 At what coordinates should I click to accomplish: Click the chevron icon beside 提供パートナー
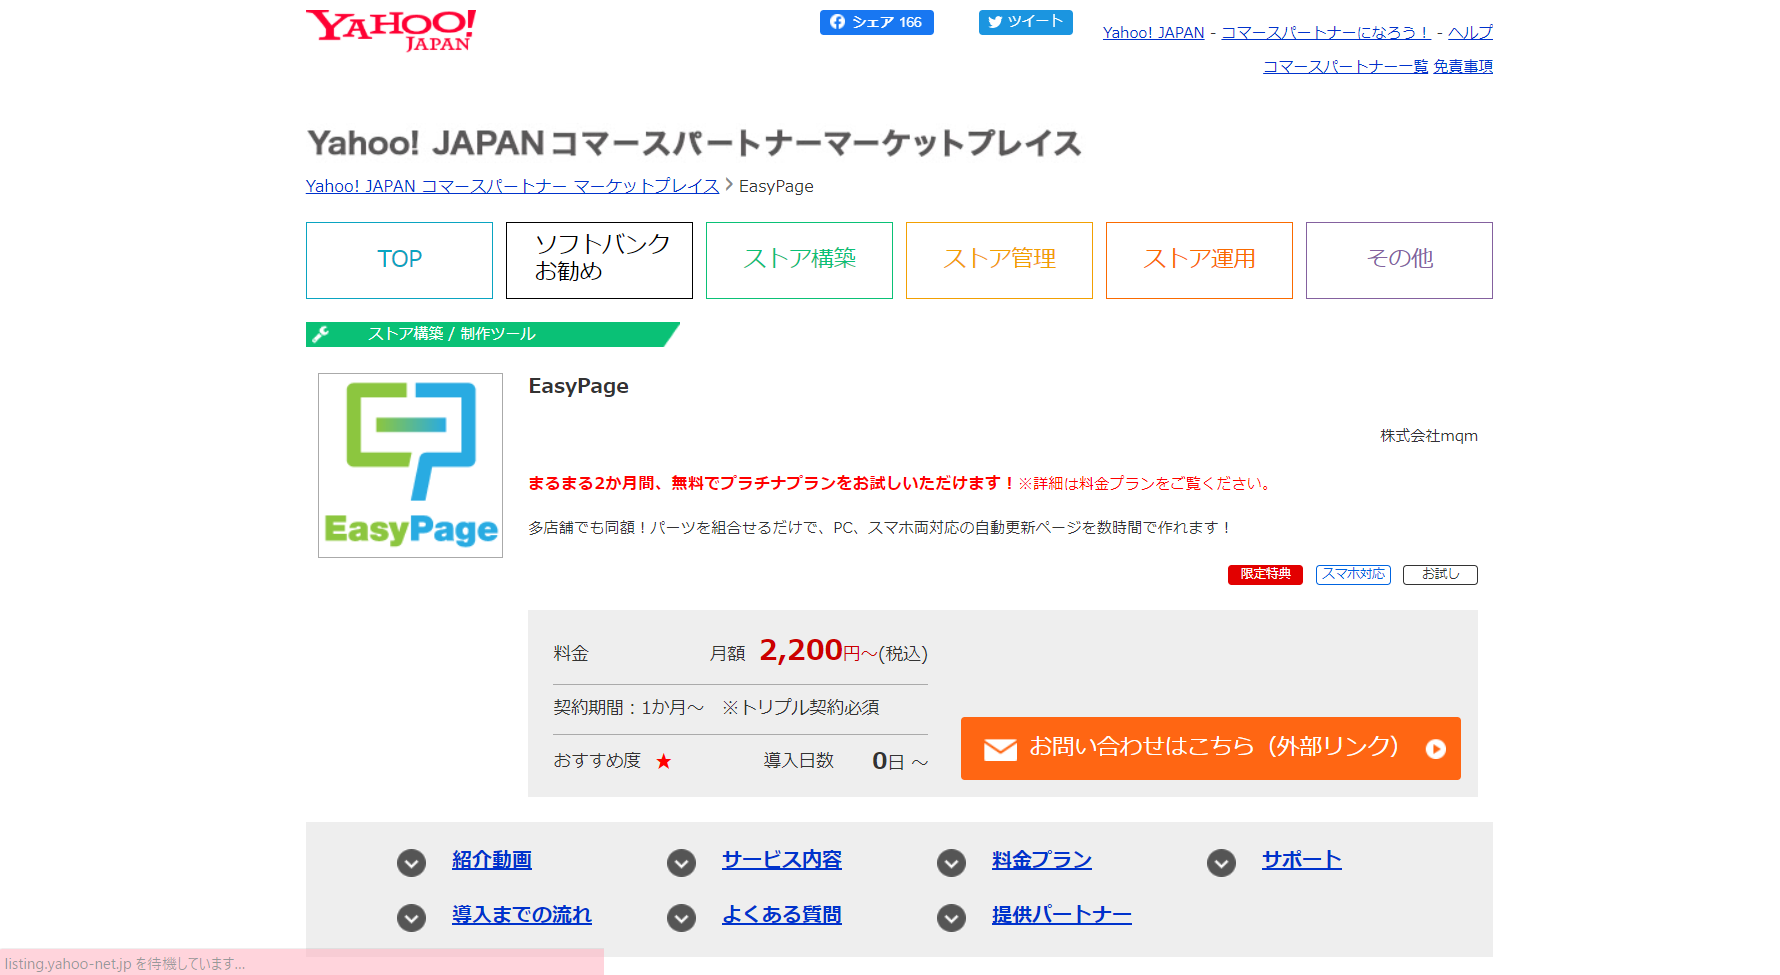click(x=951, y=917)
